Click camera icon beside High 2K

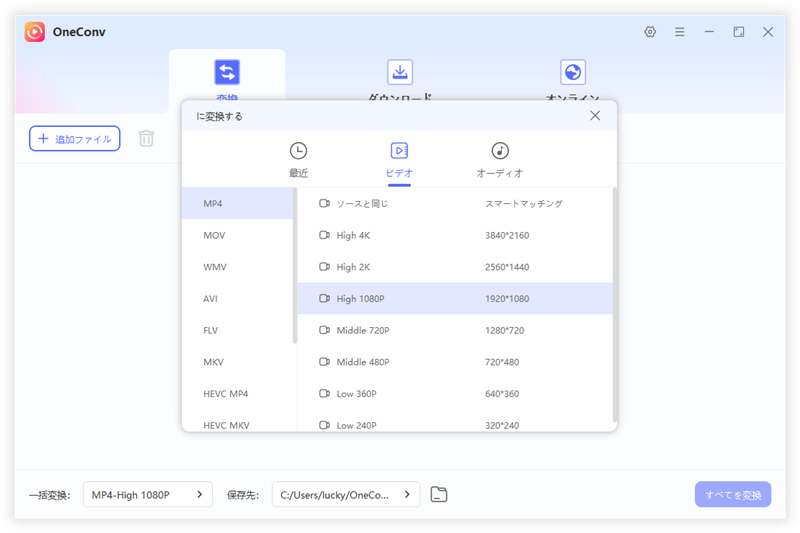[x=324, y=267]
